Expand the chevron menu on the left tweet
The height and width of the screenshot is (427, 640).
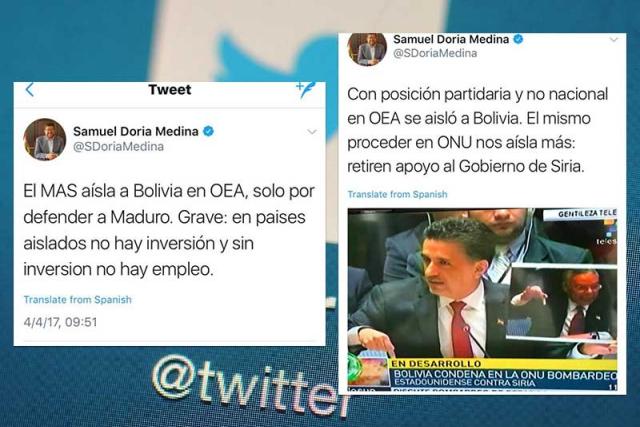(x=312, y=131)
